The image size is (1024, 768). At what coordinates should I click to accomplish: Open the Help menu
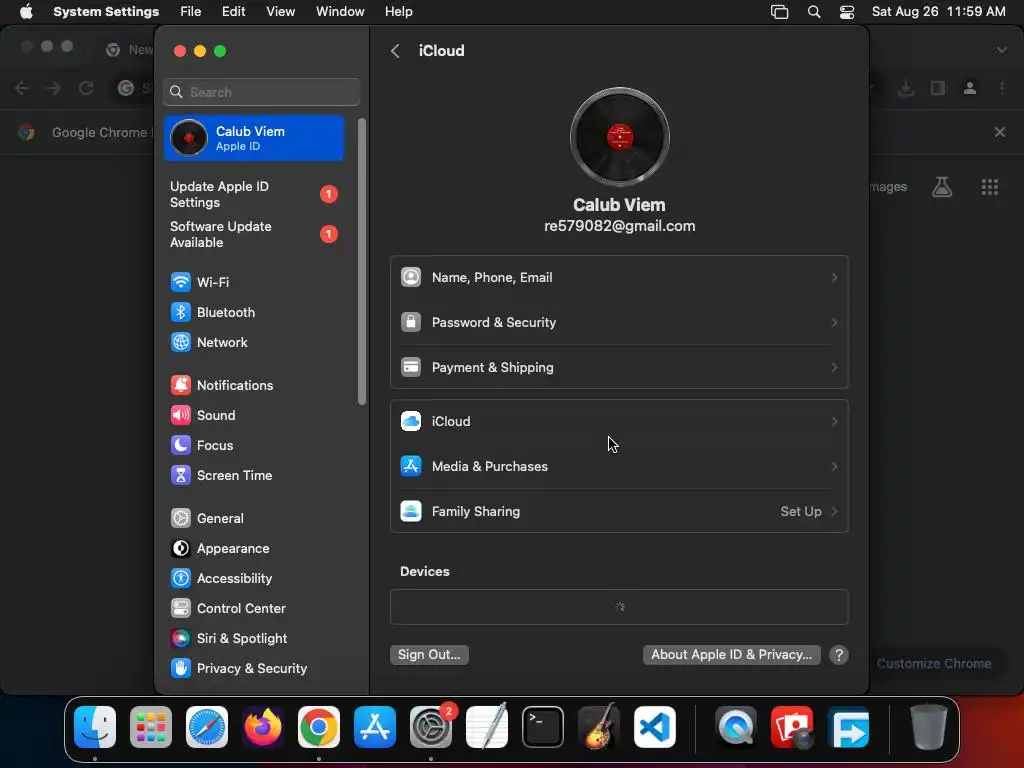click(x=398, y=12)
